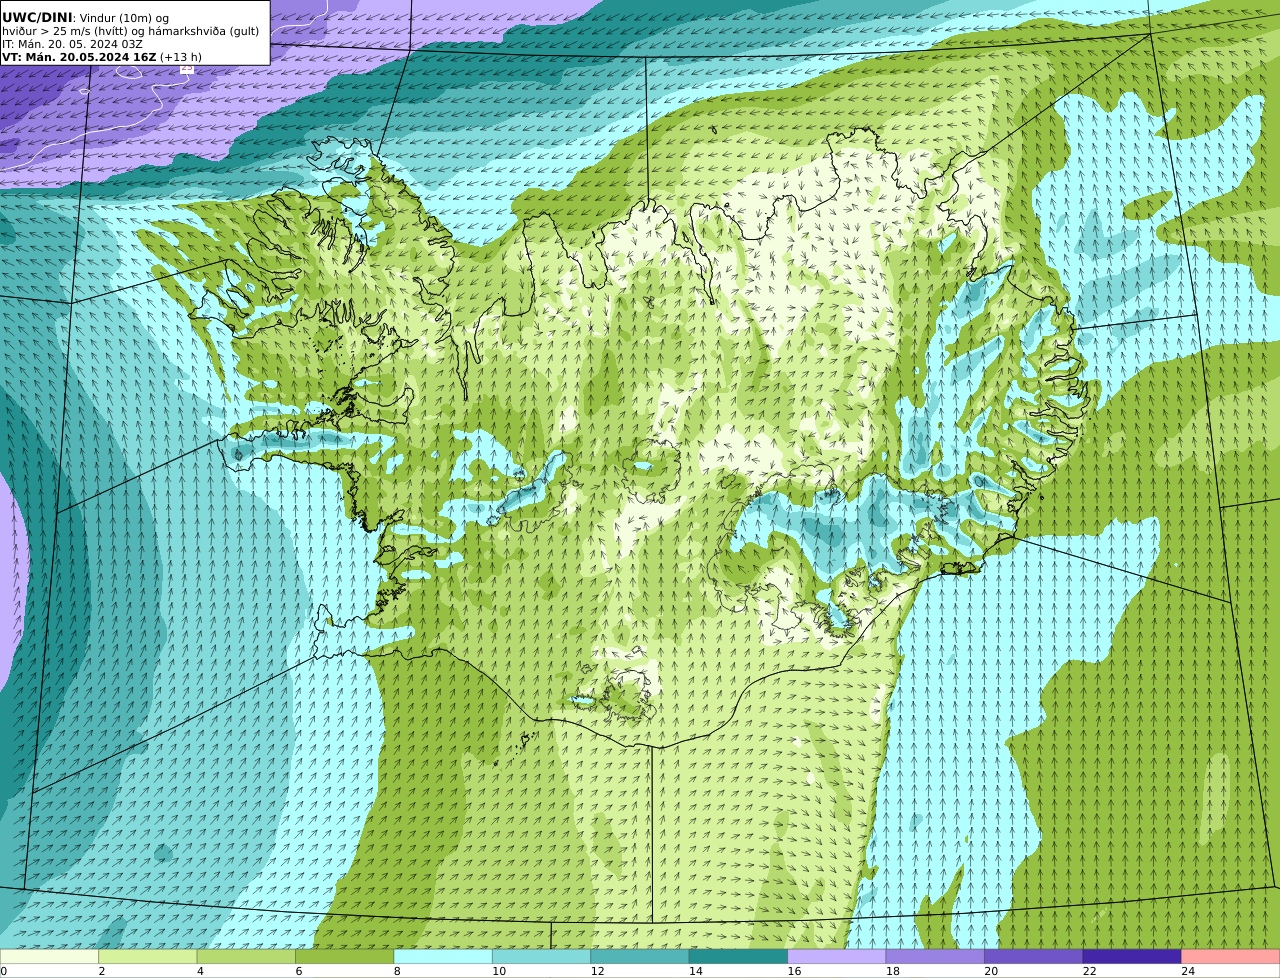Click the 4–6 m/s light green legend swatch
The width and height of the screenshot is (1280, 978).
(246, 957)
